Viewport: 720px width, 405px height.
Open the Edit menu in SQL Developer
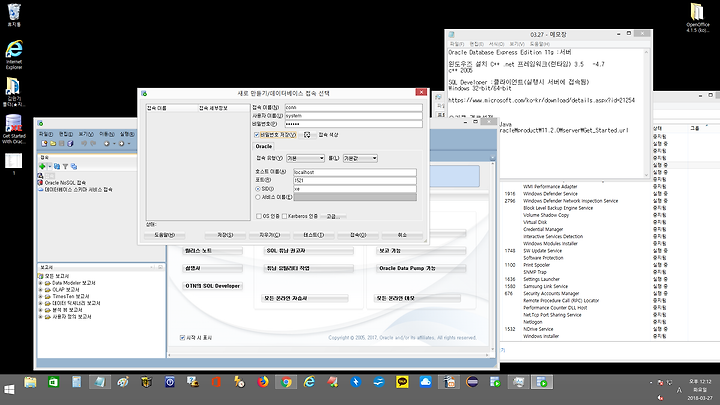[66, 134]
